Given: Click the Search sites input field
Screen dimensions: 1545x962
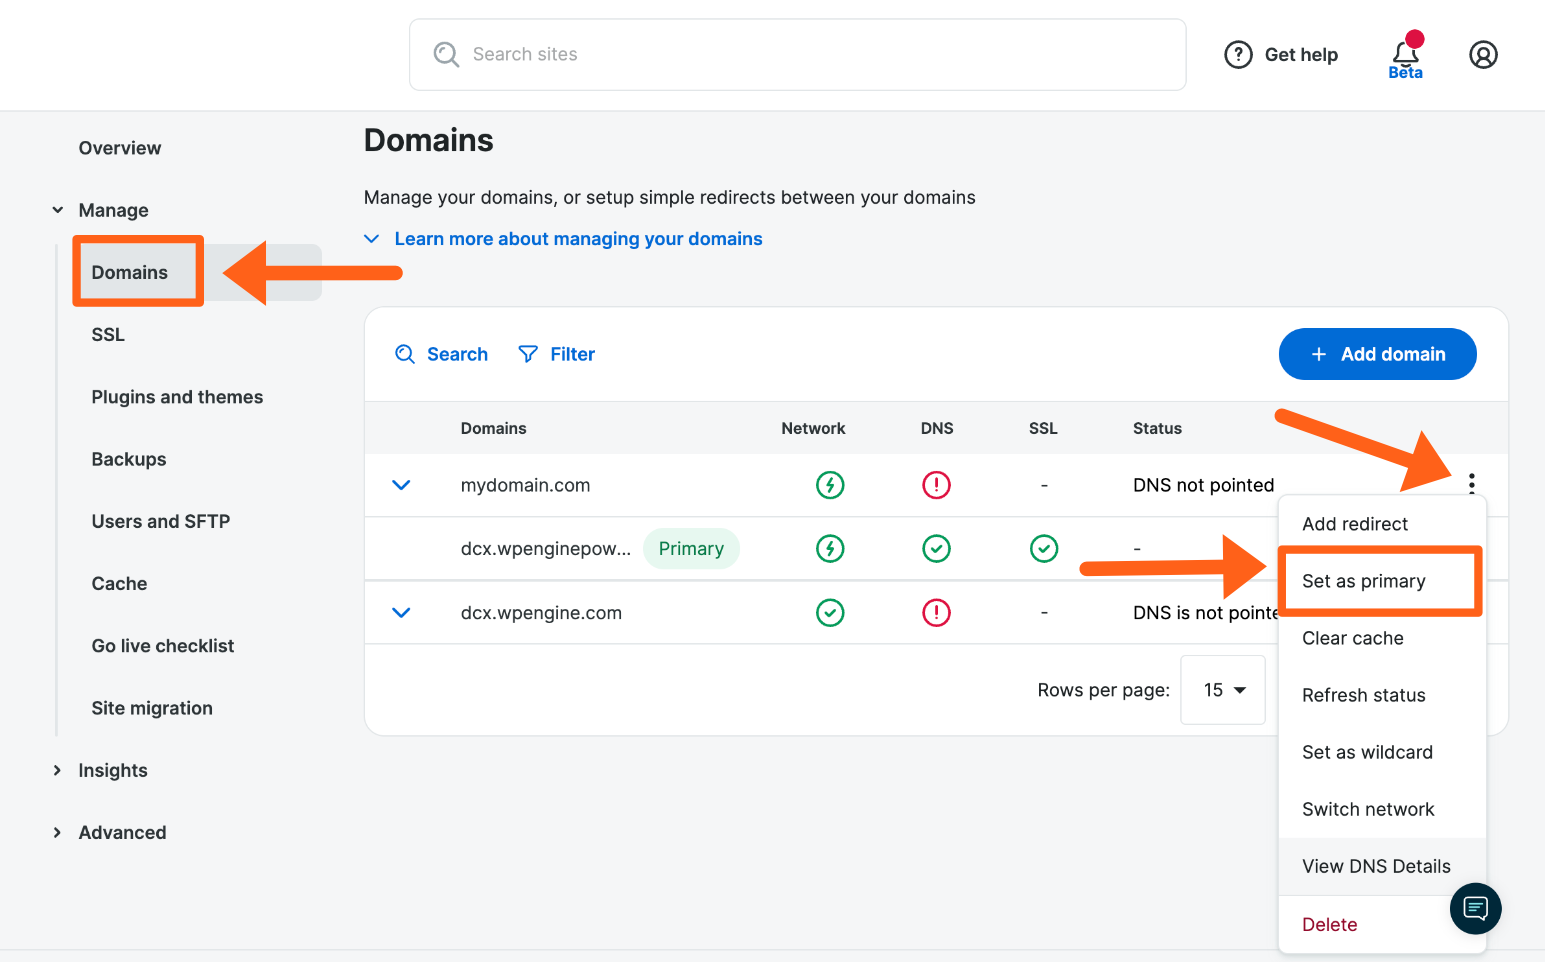Looking at the screenshot, I should (797, 54).
